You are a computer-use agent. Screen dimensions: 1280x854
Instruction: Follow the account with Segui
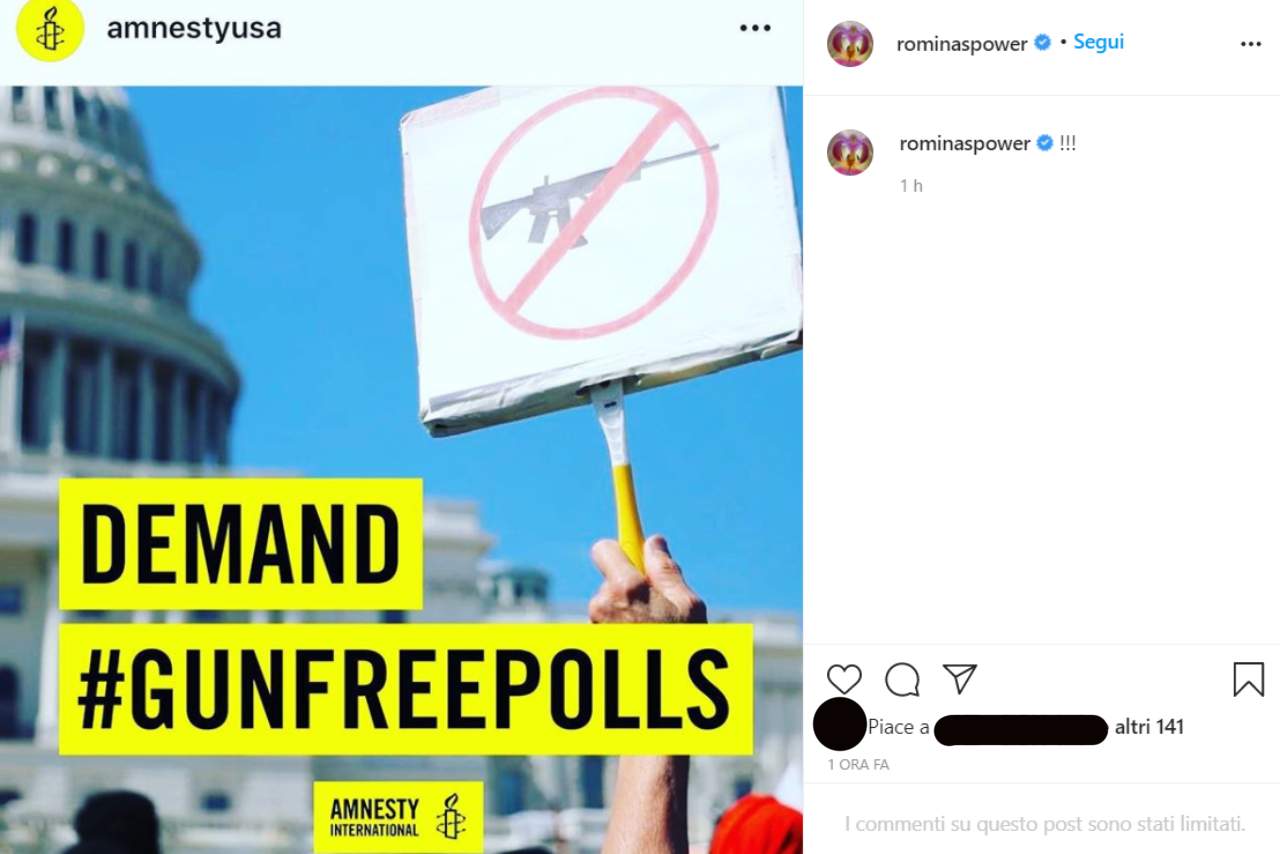tap(1099, 42)
